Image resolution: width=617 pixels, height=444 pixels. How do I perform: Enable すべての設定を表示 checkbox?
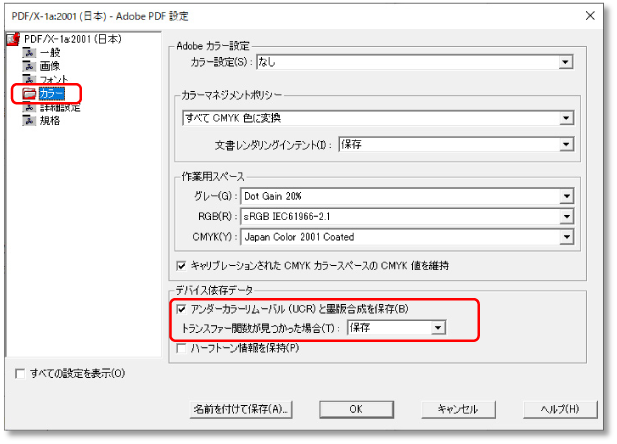[20, 374]
